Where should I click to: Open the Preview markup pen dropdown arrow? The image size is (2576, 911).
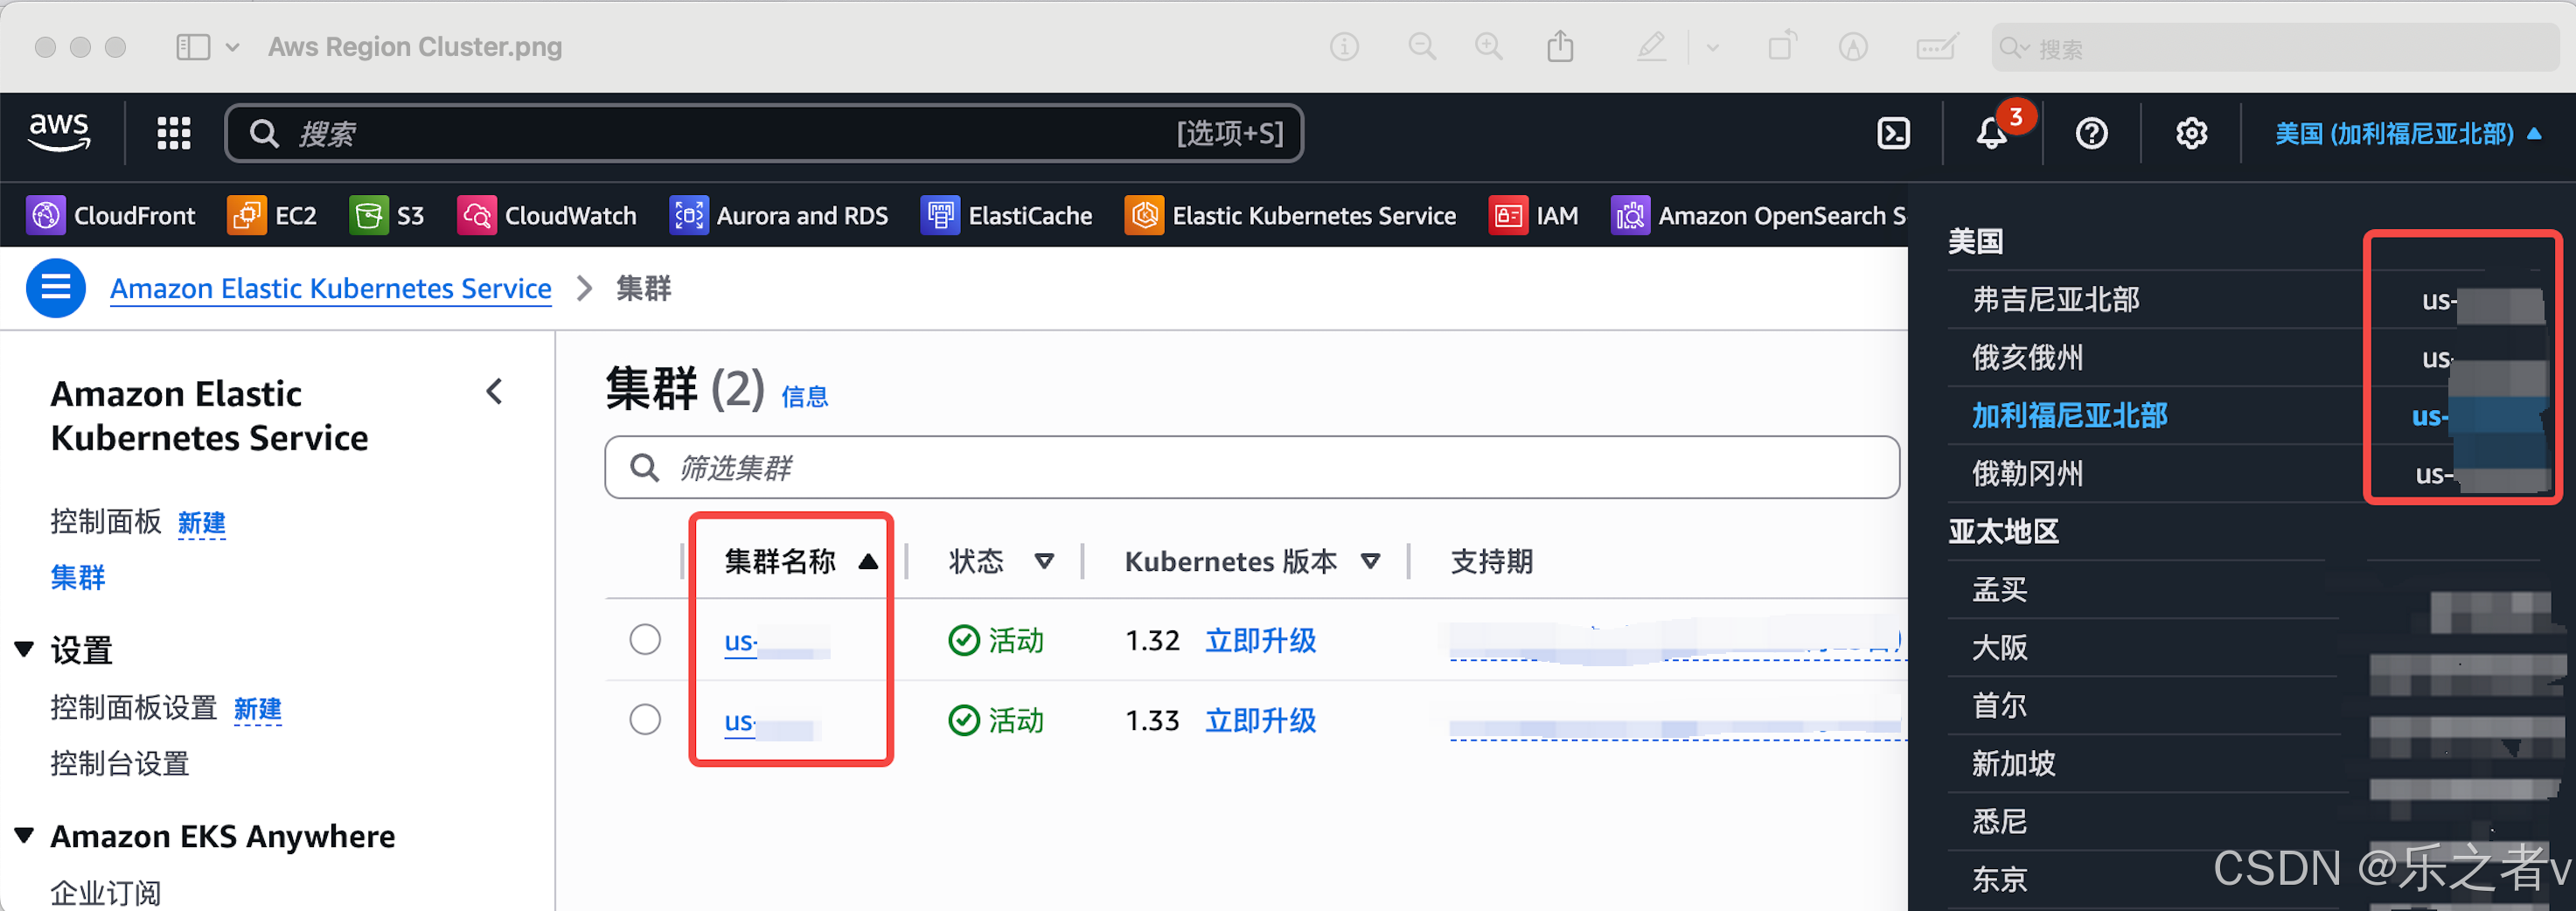tap(1712, 47)
